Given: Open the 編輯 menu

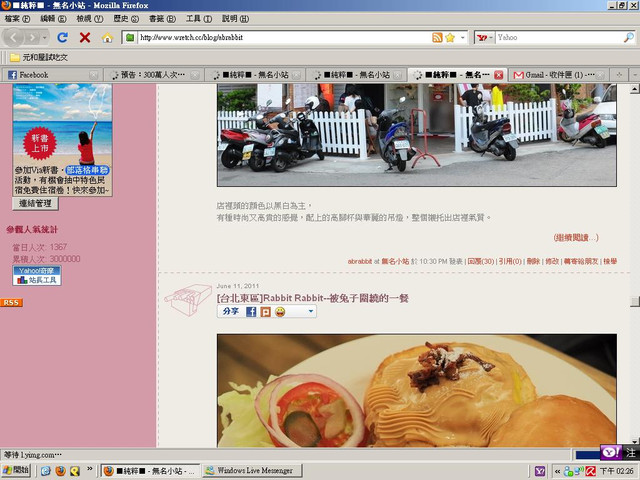Looking at the screenshot, I should (x=53, y=19).
